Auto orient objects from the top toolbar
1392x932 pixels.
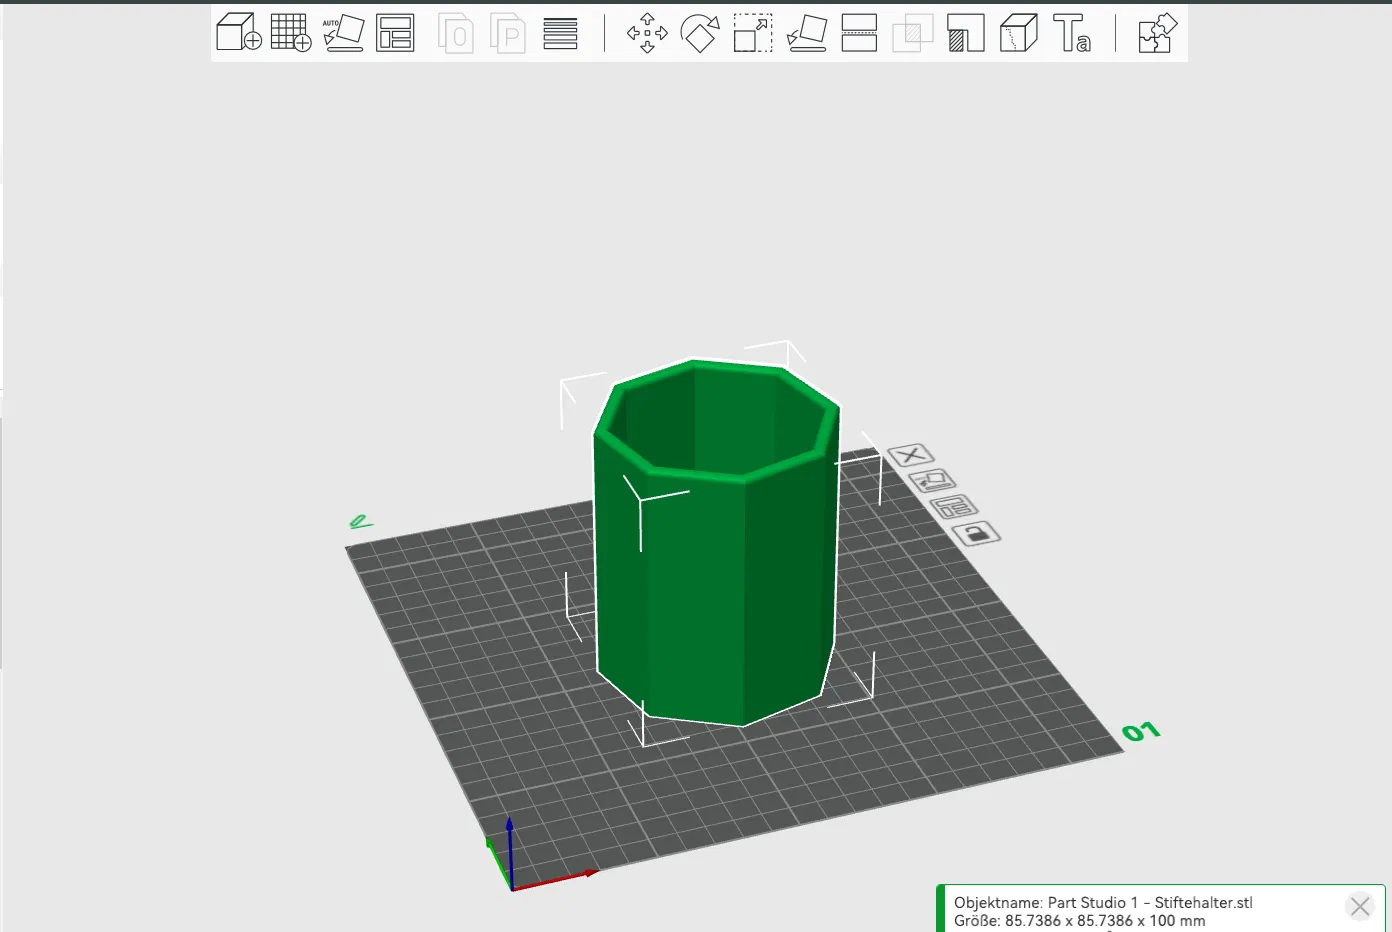[x=343, y=33]
